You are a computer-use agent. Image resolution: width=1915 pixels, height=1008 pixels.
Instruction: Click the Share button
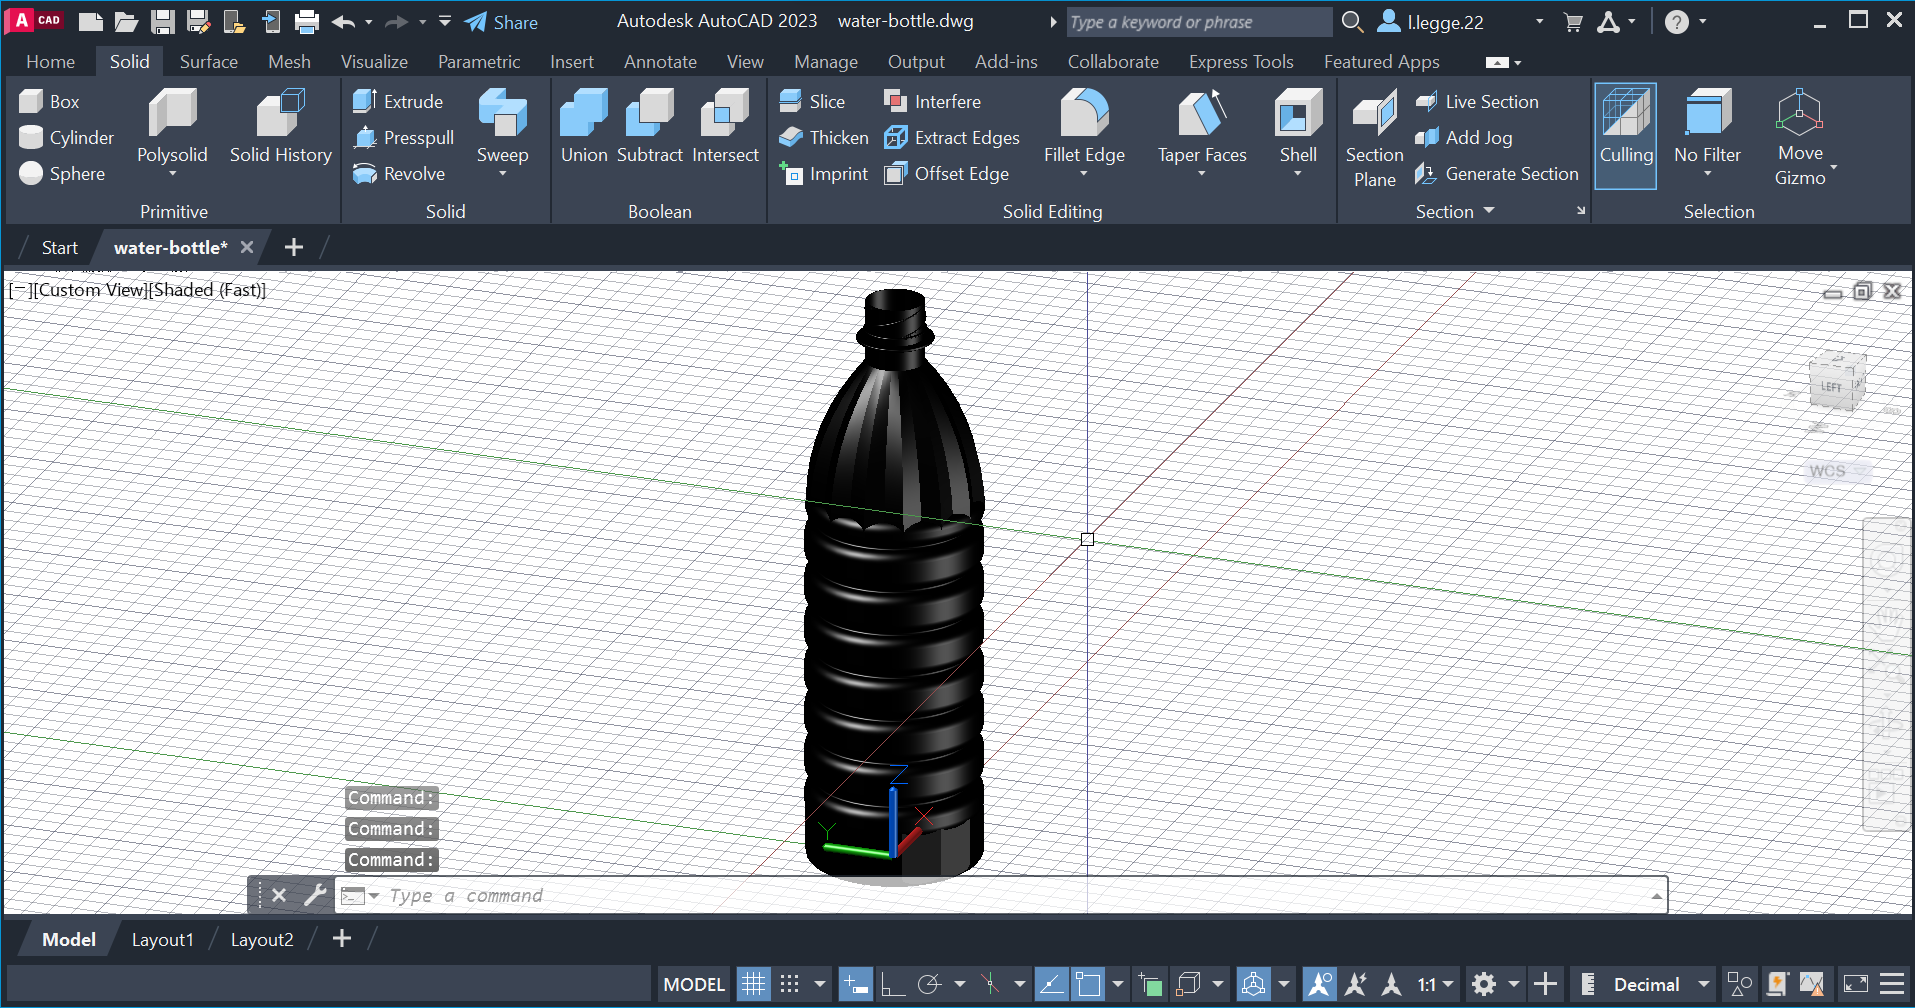pos(501,21)
